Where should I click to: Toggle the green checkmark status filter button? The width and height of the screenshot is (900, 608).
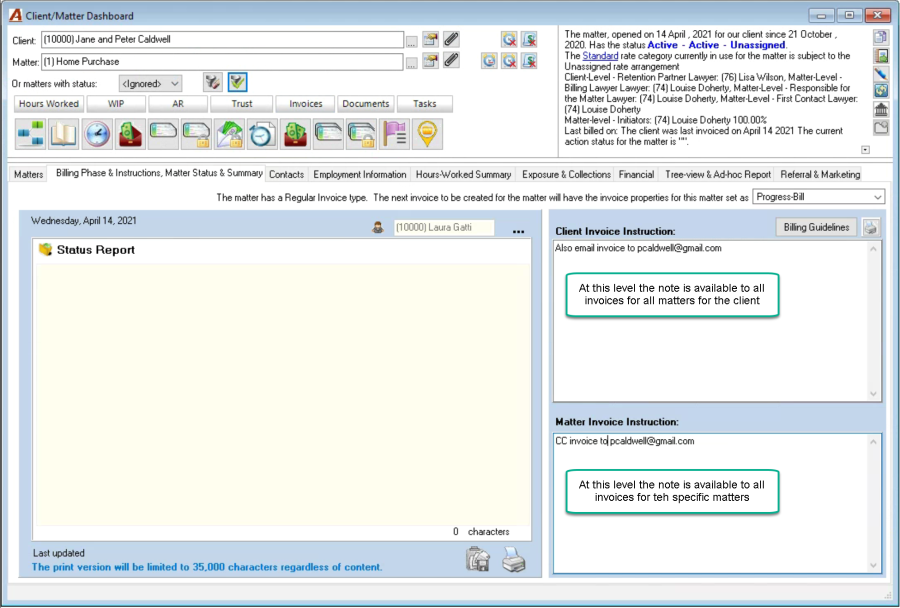coord(237,82)
